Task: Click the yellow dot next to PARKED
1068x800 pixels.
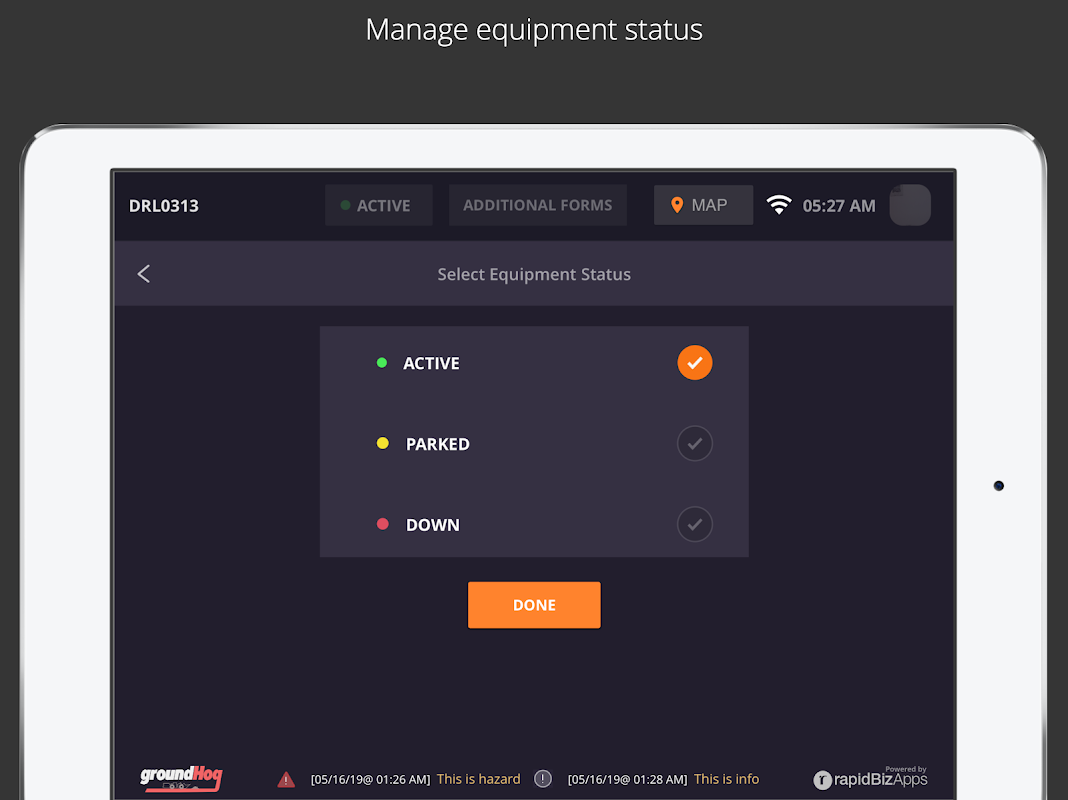Action: (383, 443)
